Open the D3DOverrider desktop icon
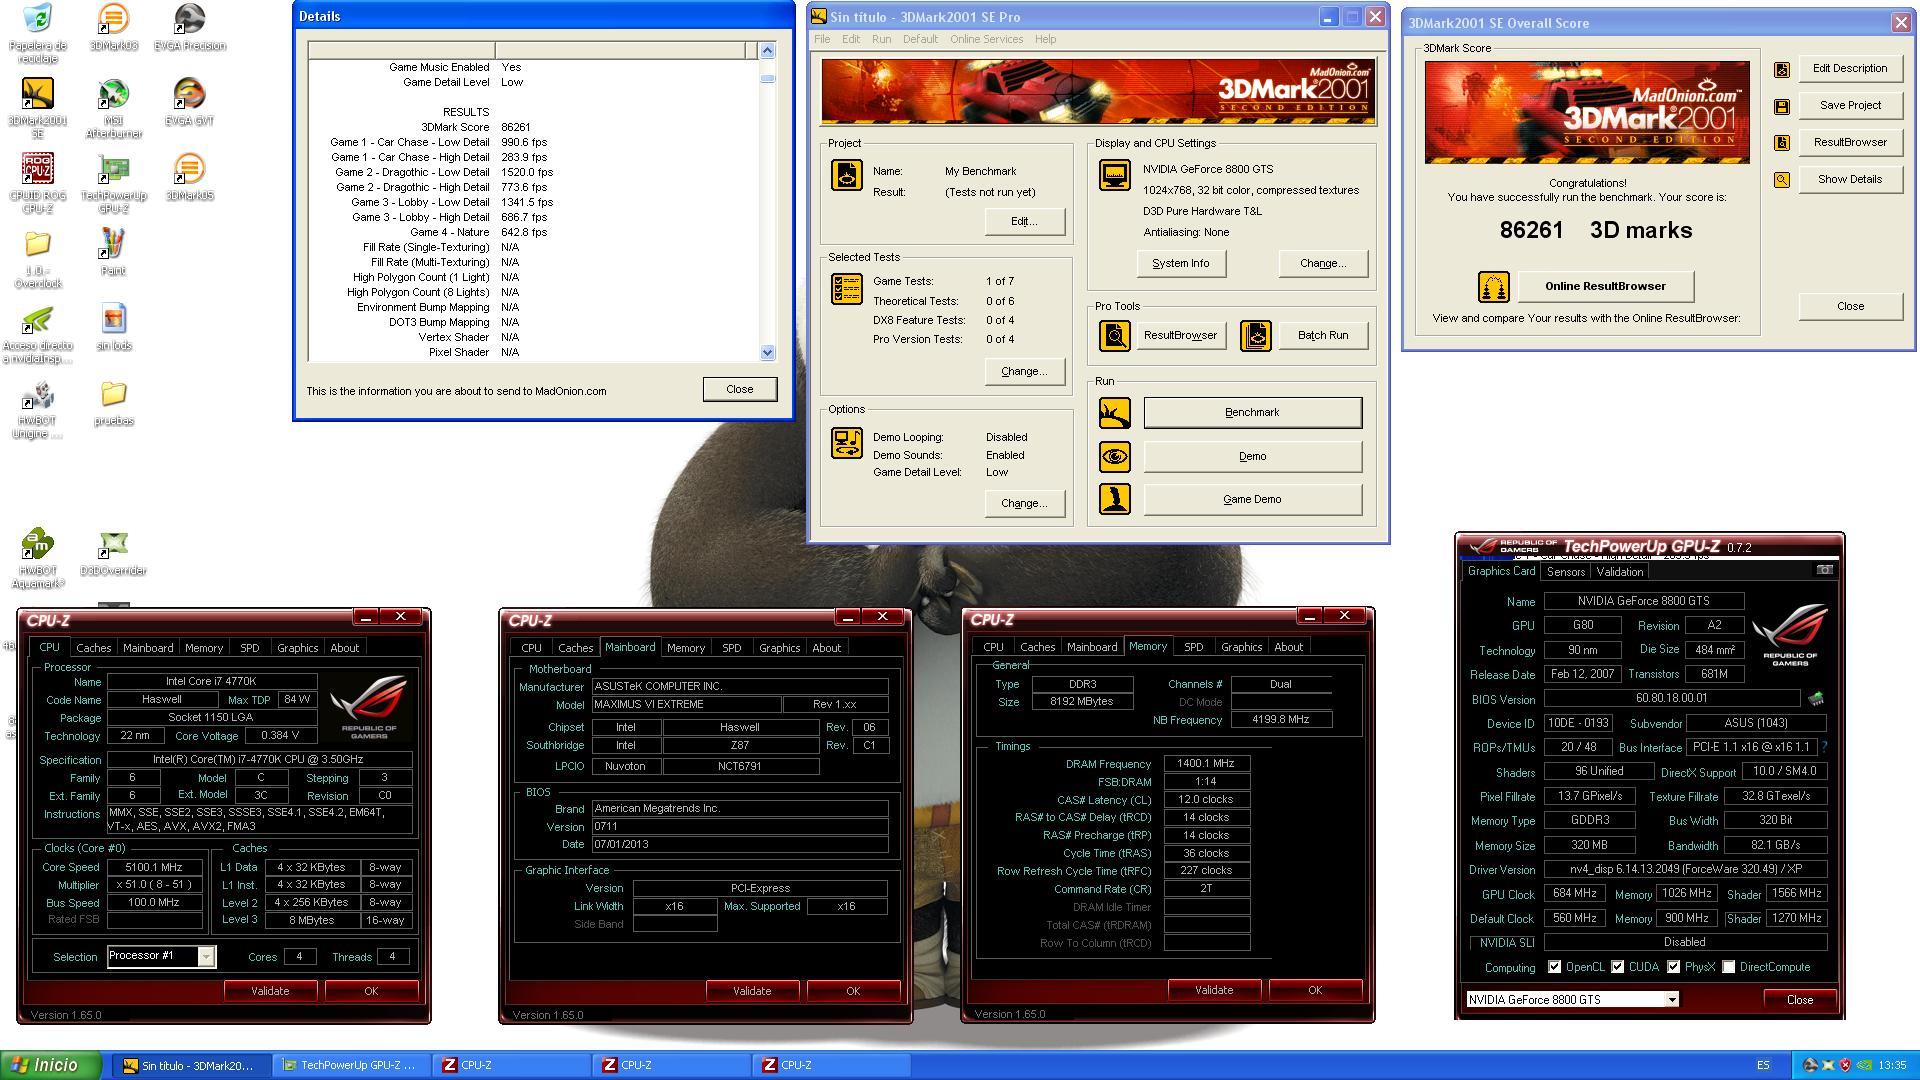The height and width of the screenshot is (1080, 1920). coord(113,552)
